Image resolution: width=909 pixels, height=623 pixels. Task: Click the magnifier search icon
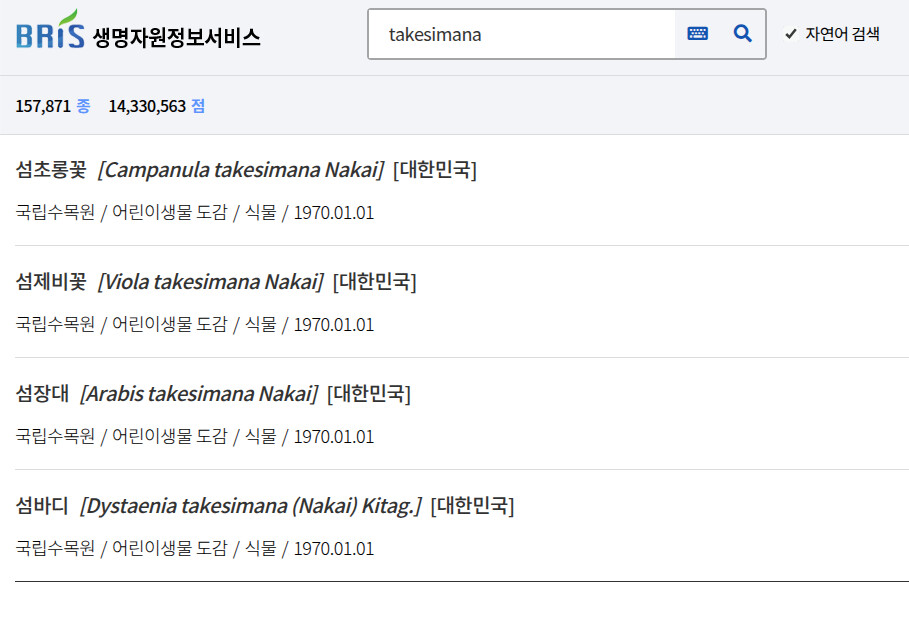[742, 34]
